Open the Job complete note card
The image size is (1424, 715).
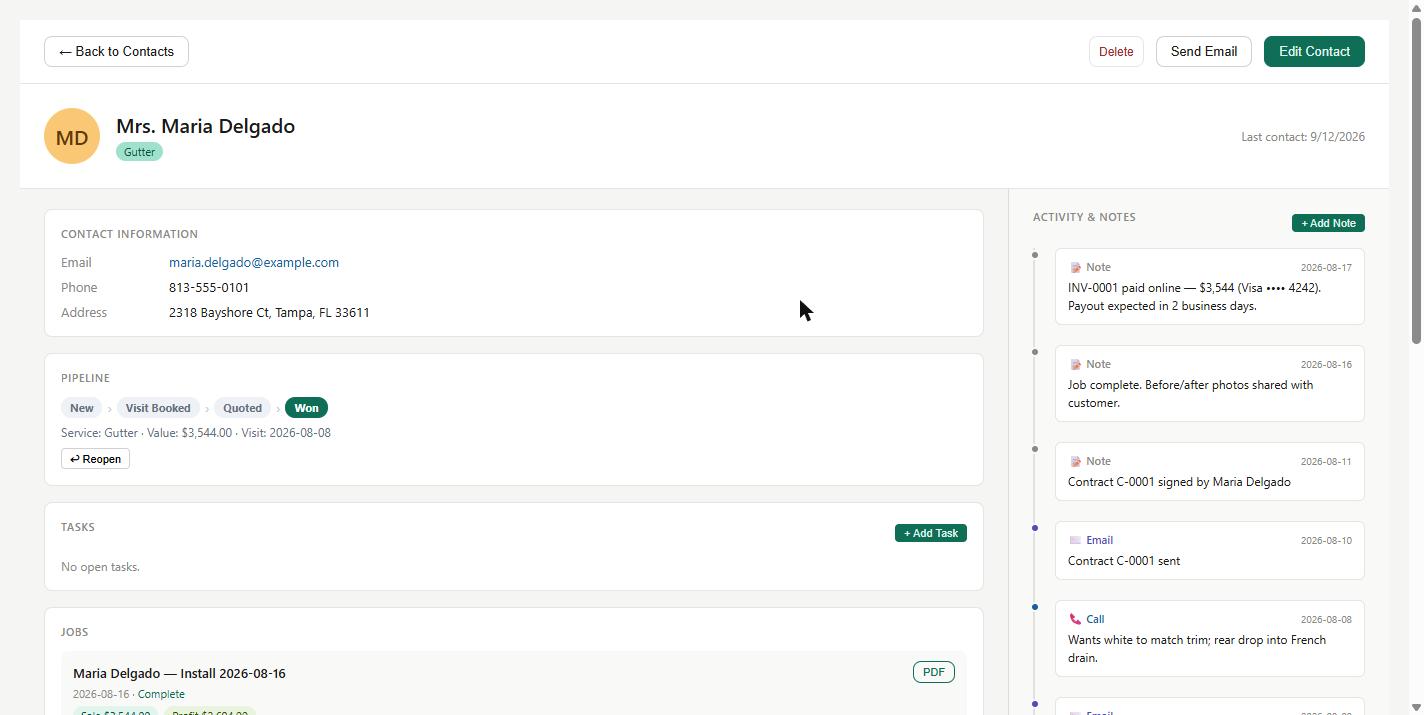pyautogui.click(x=1209, y=384)
